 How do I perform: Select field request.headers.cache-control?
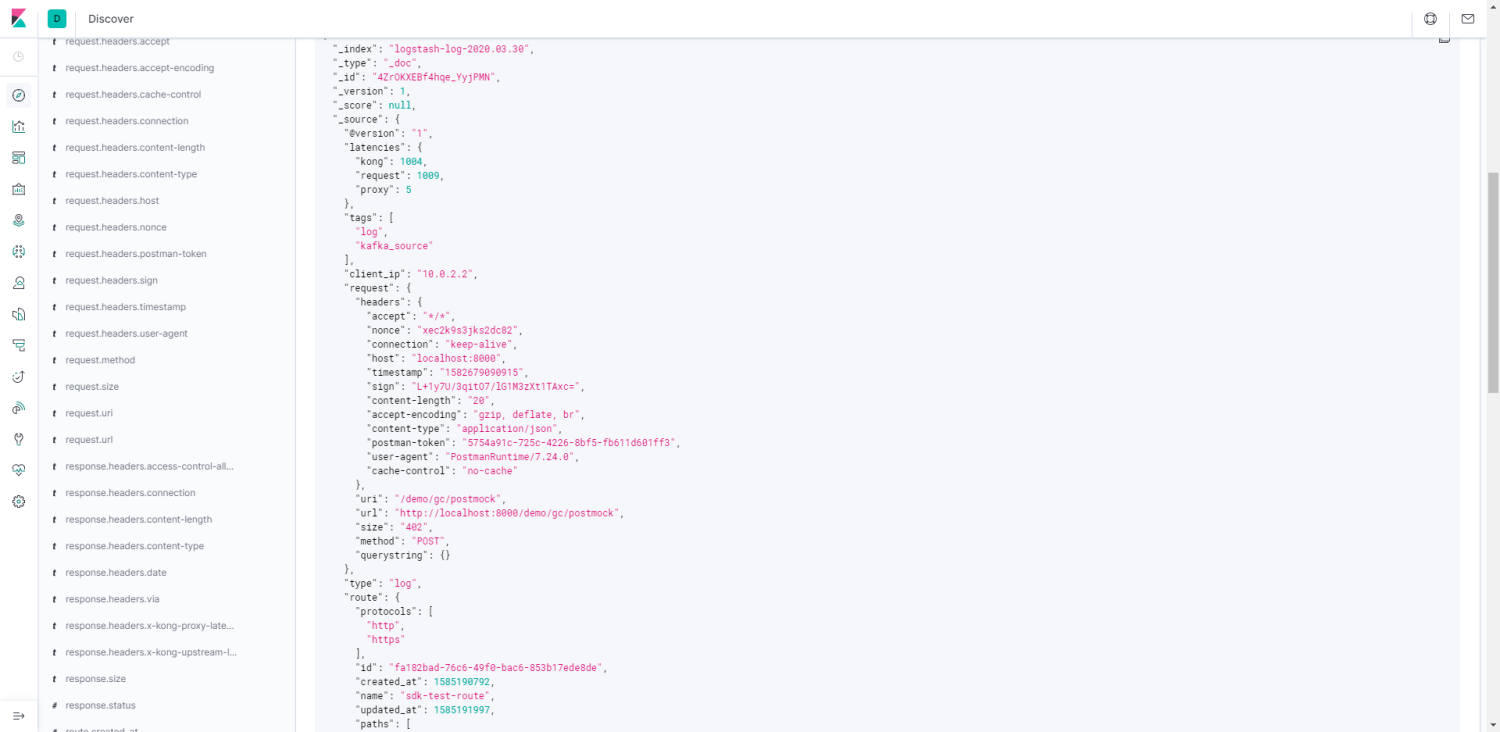point(133,95)
